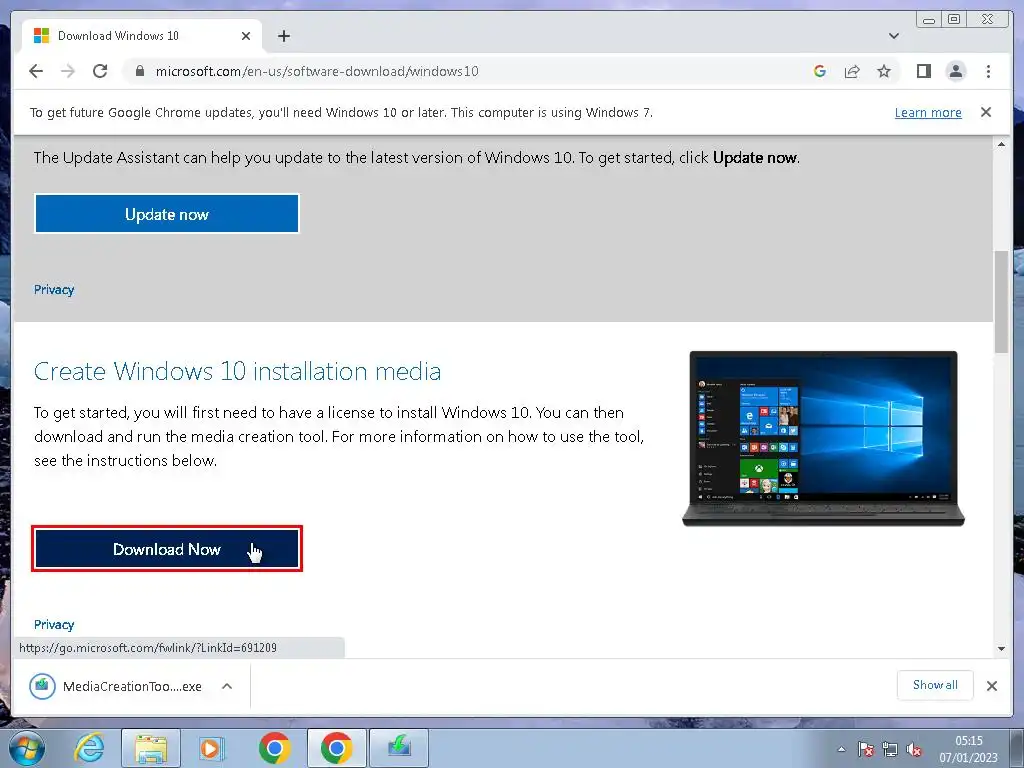This screenshot has height=768, width=1024.
Task: Click the Download Now button
Action: coord(167,549)
